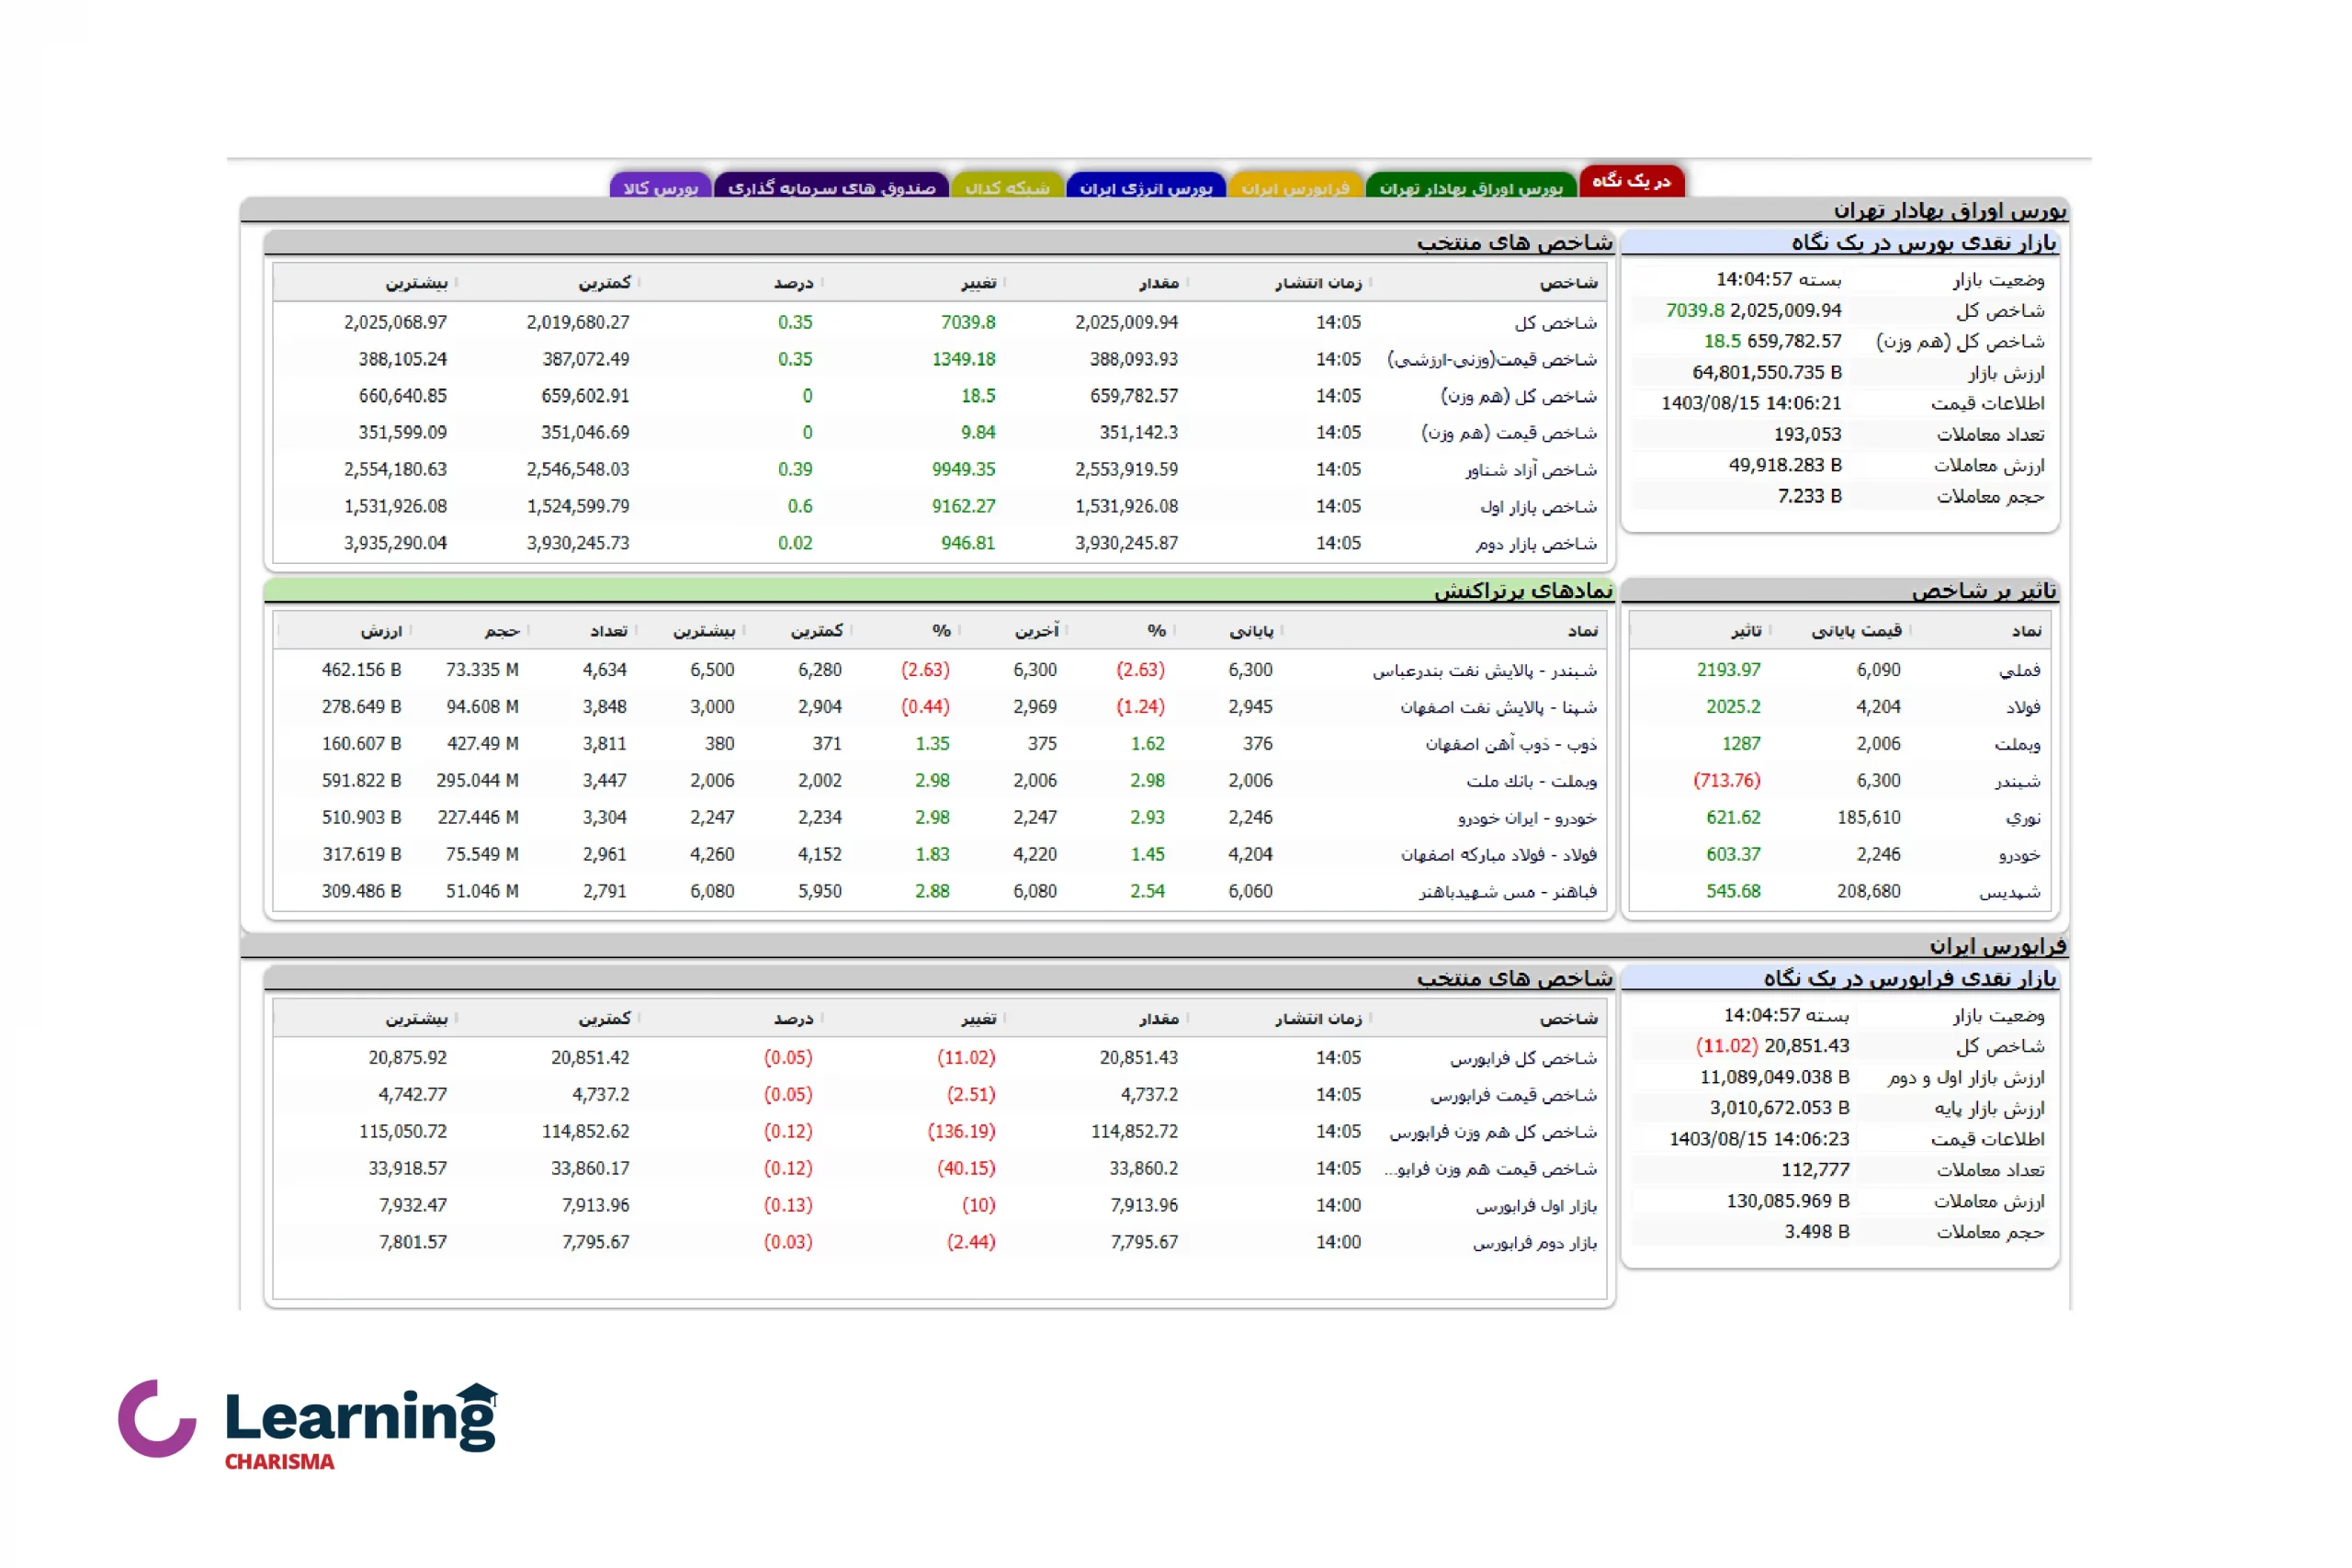Click the market value 64,801,550.735 B
Screen dimensions: 2352x1568
[1767, 373]
